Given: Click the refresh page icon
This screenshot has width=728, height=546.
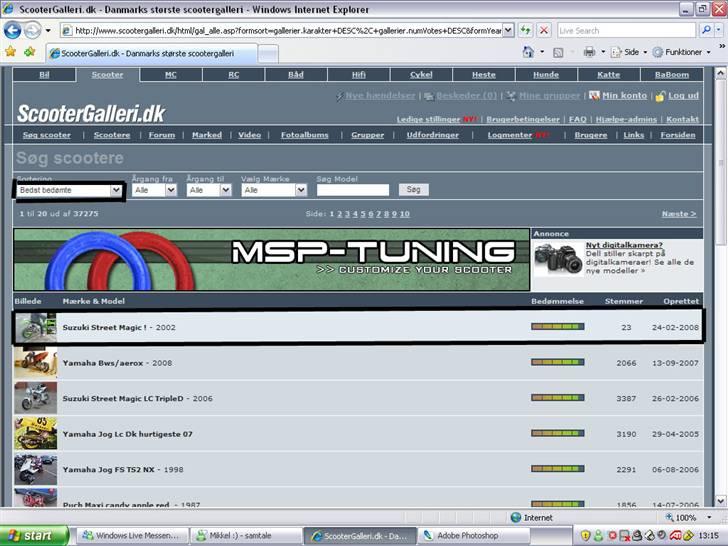Looking at the screenshot, I should [x=525, y=31].
